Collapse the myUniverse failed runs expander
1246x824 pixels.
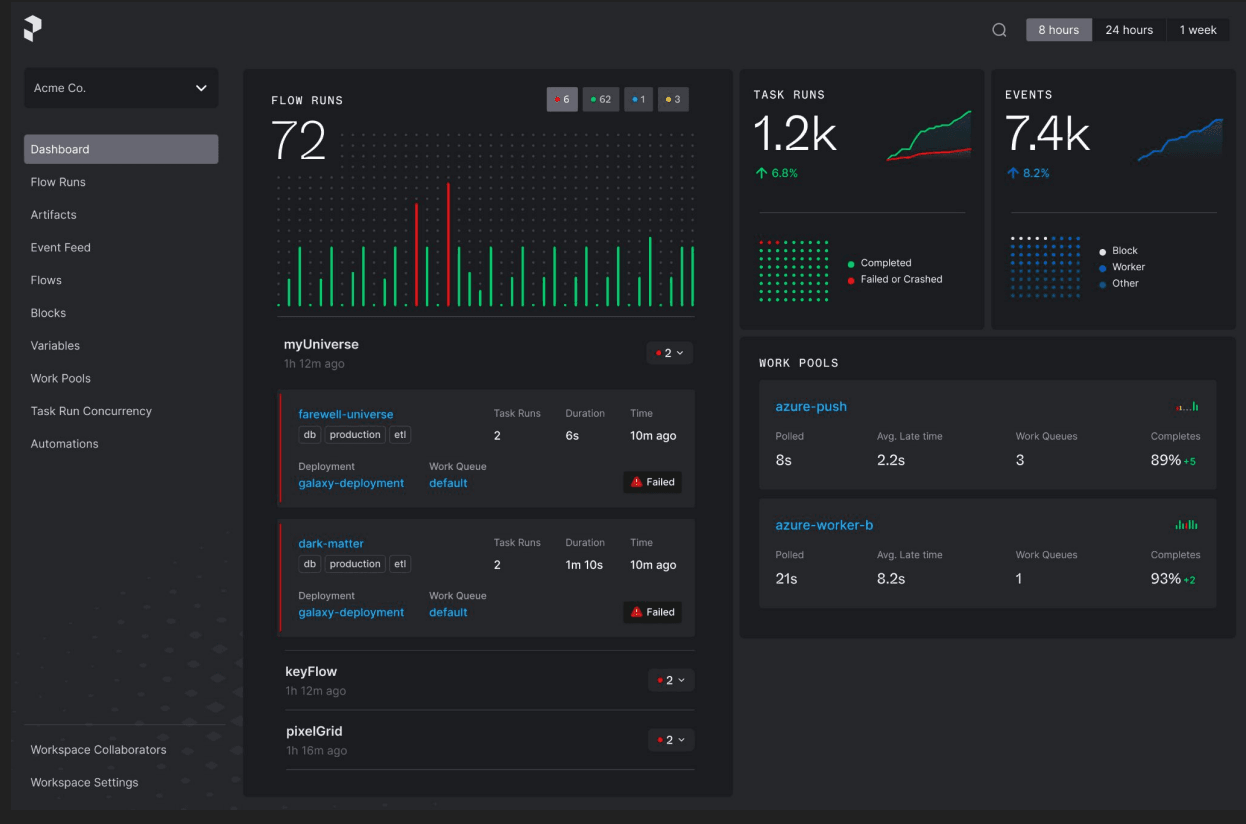coord(669,353)
